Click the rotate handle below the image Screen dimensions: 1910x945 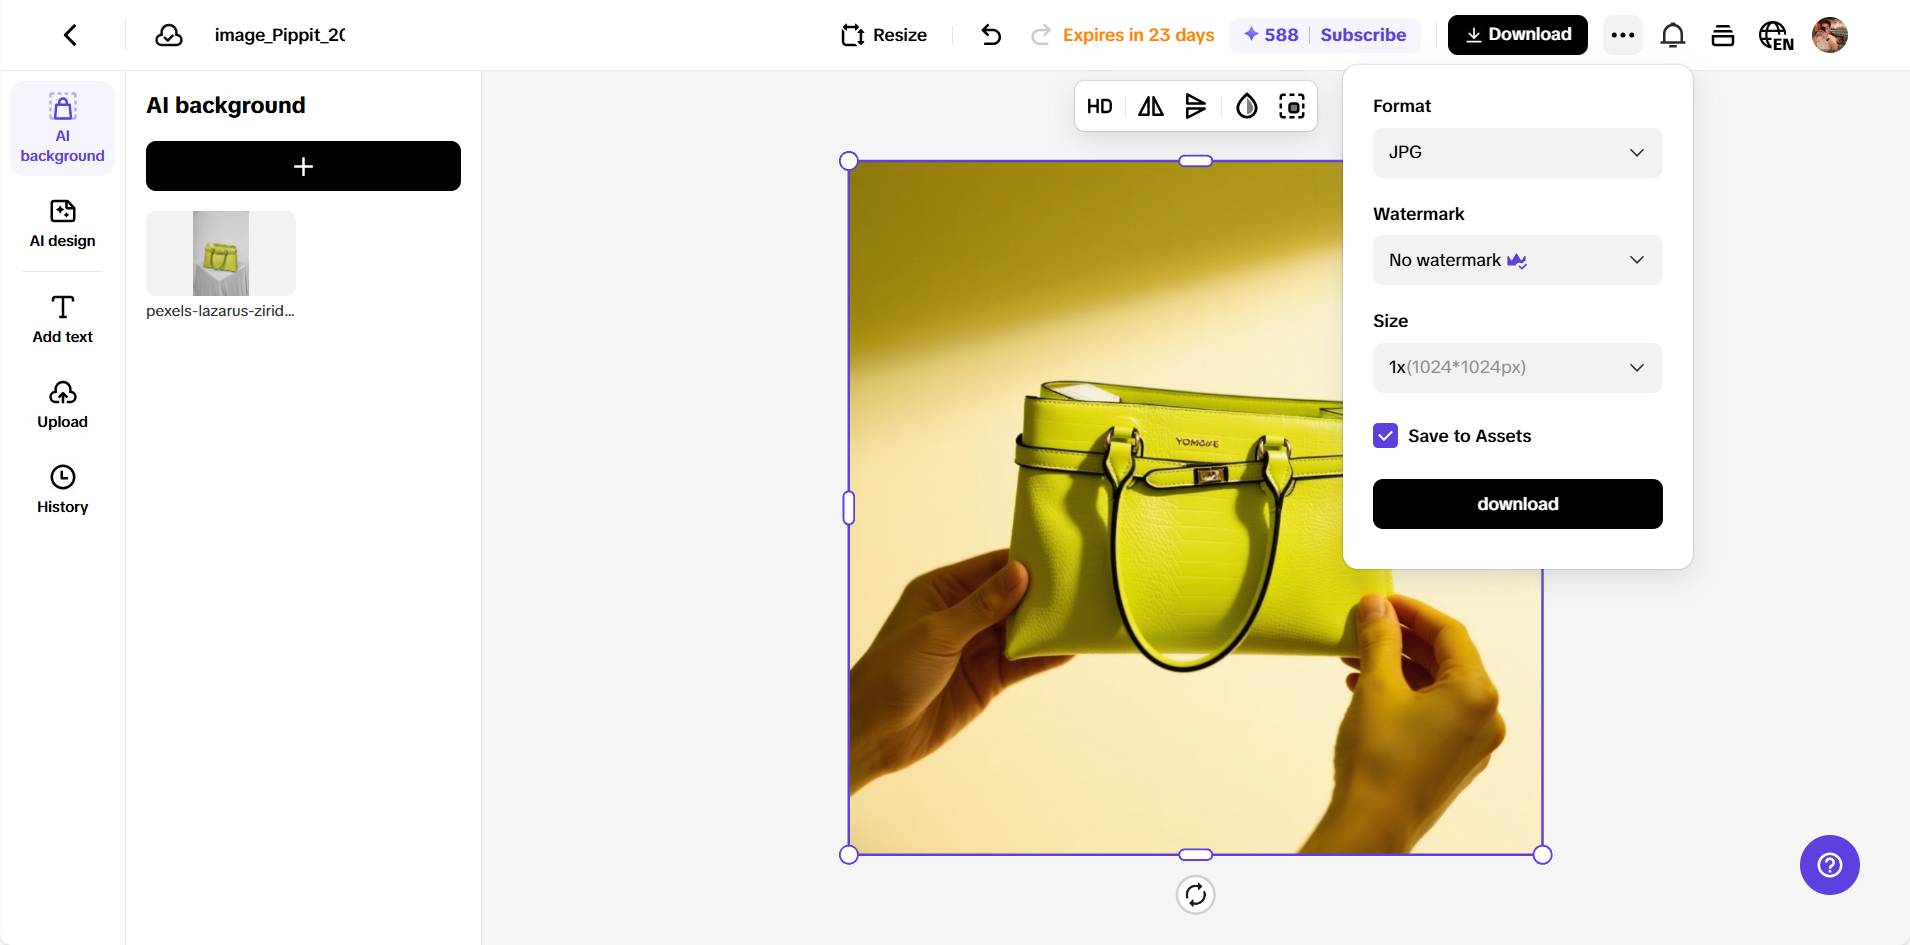[1196, 895]
